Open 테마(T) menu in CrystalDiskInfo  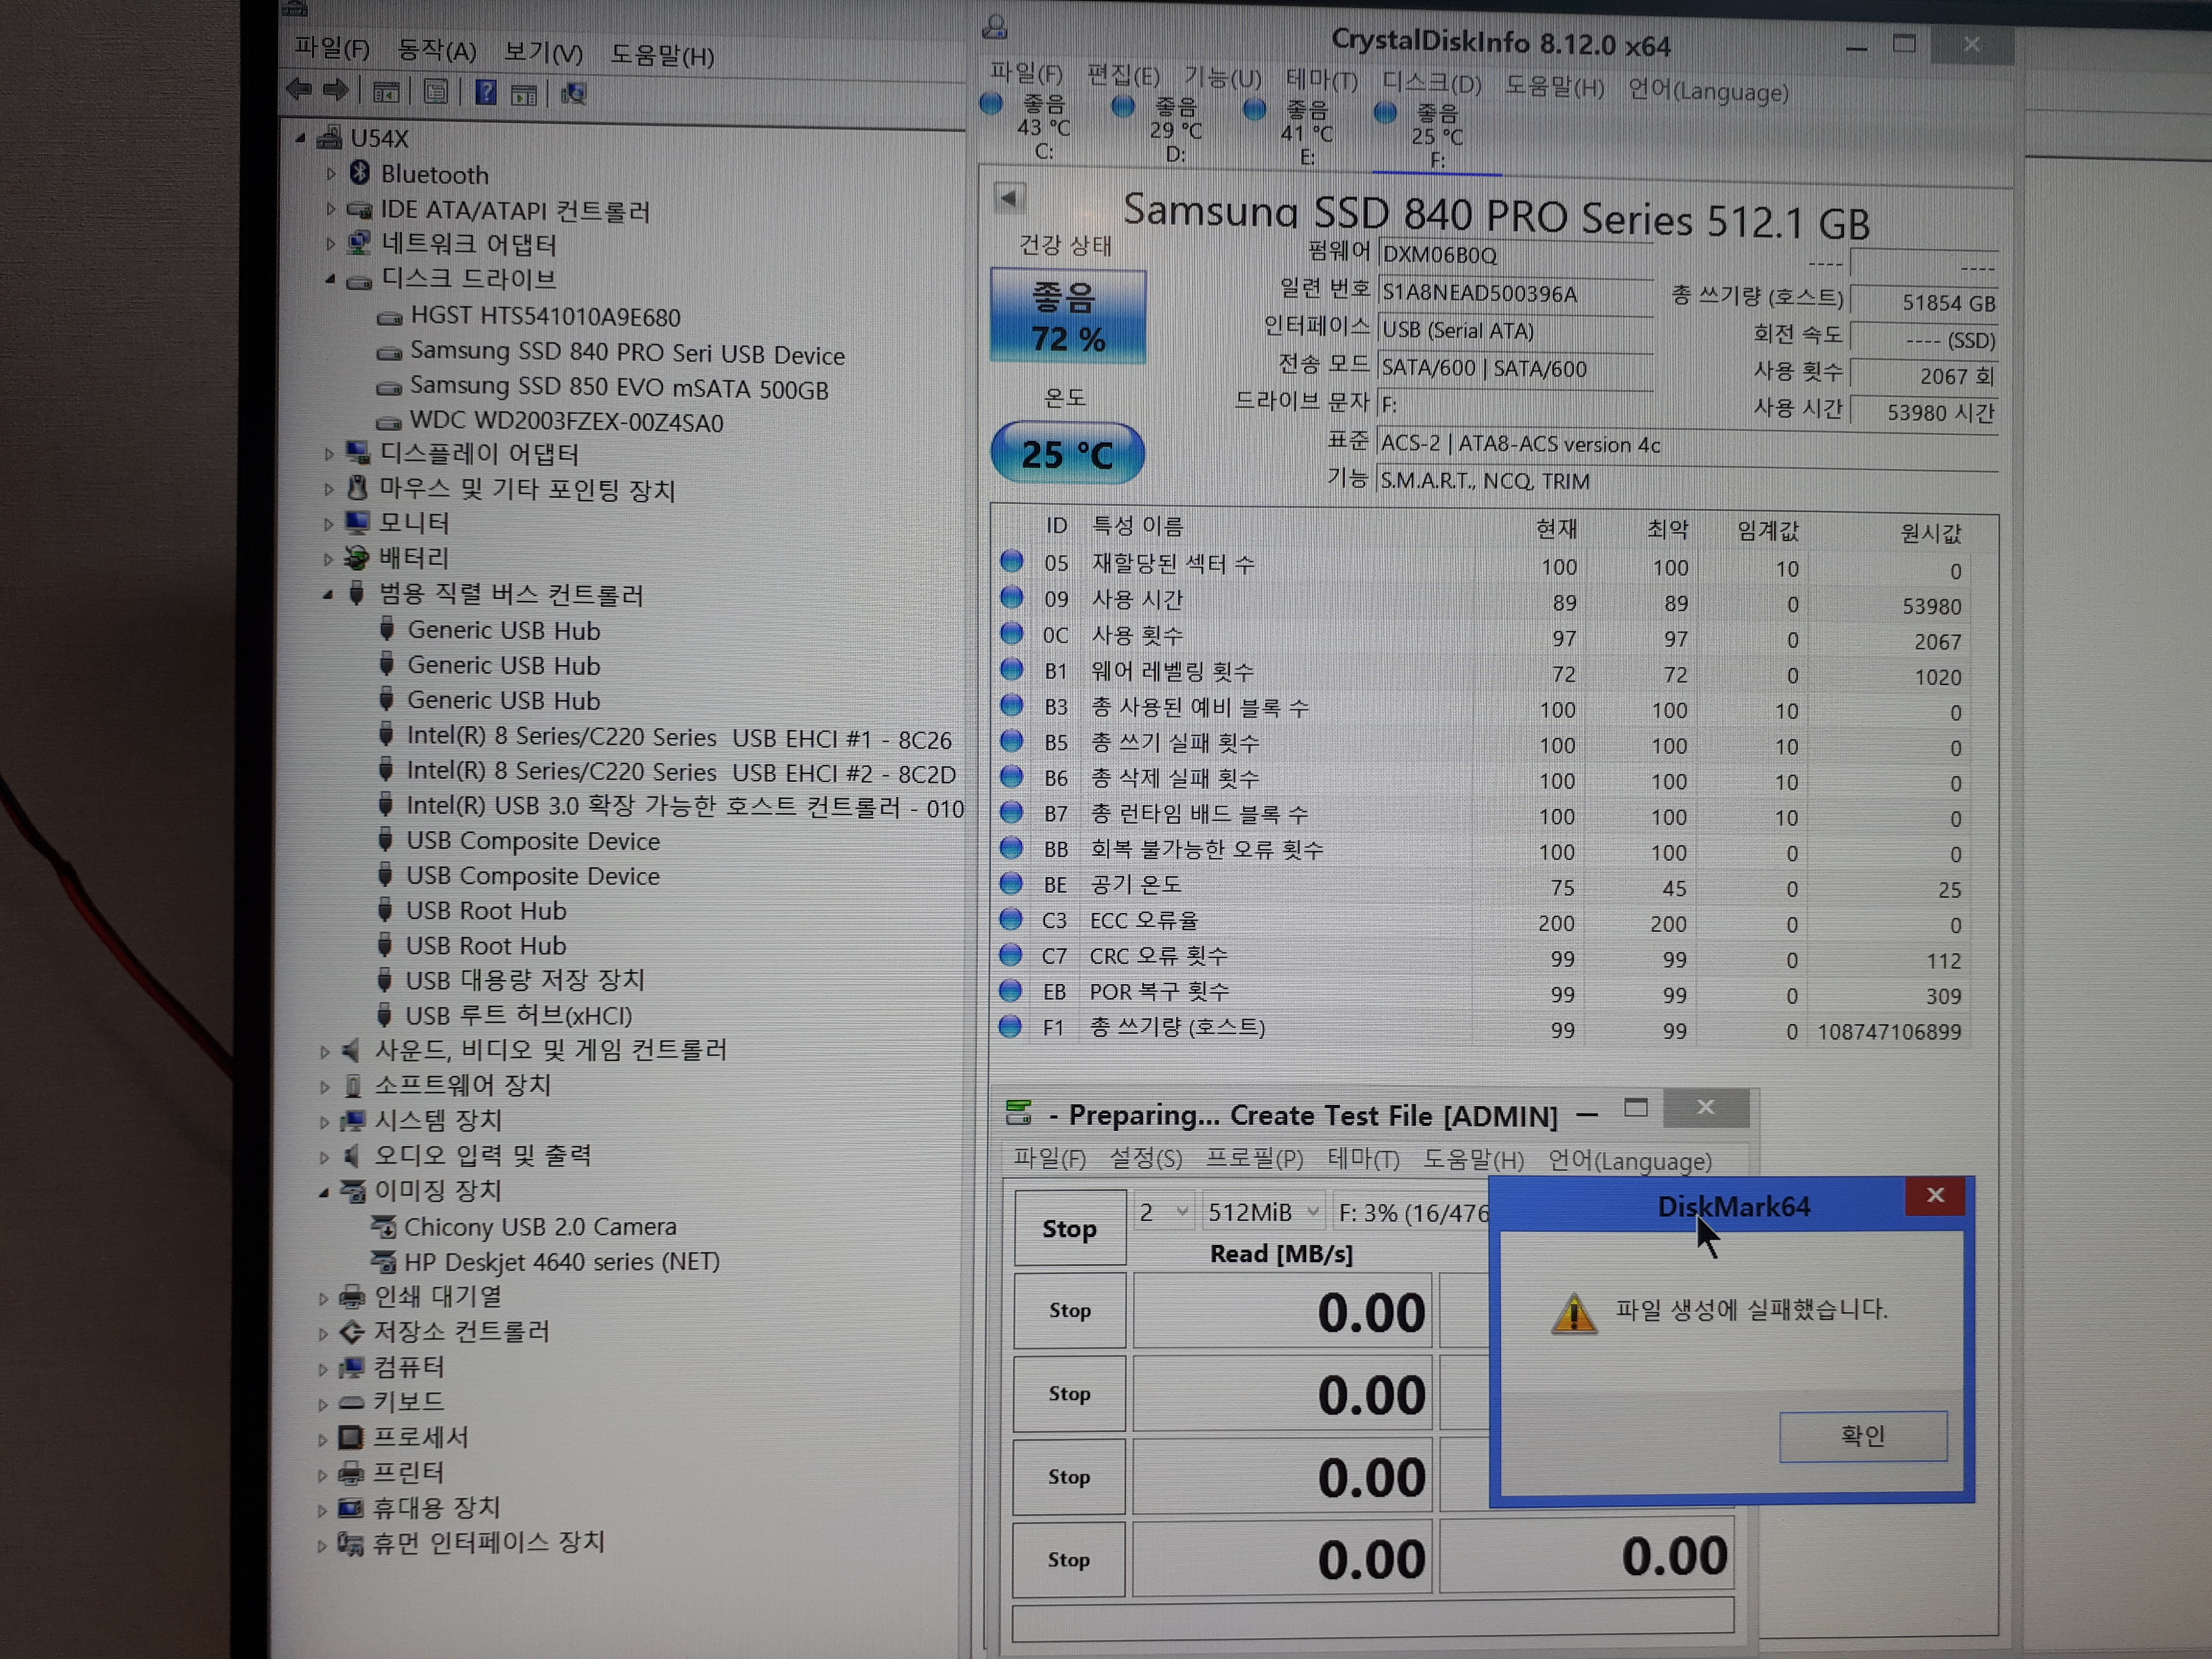pos(1321,80)
